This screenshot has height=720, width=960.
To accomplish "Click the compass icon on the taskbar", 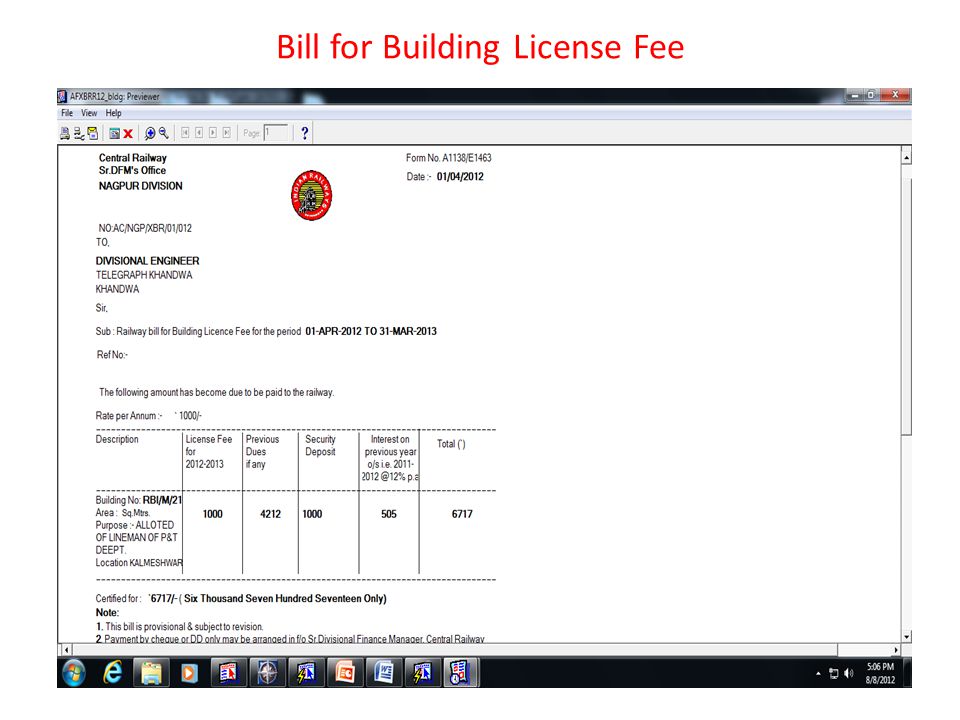I will (267, 673).
